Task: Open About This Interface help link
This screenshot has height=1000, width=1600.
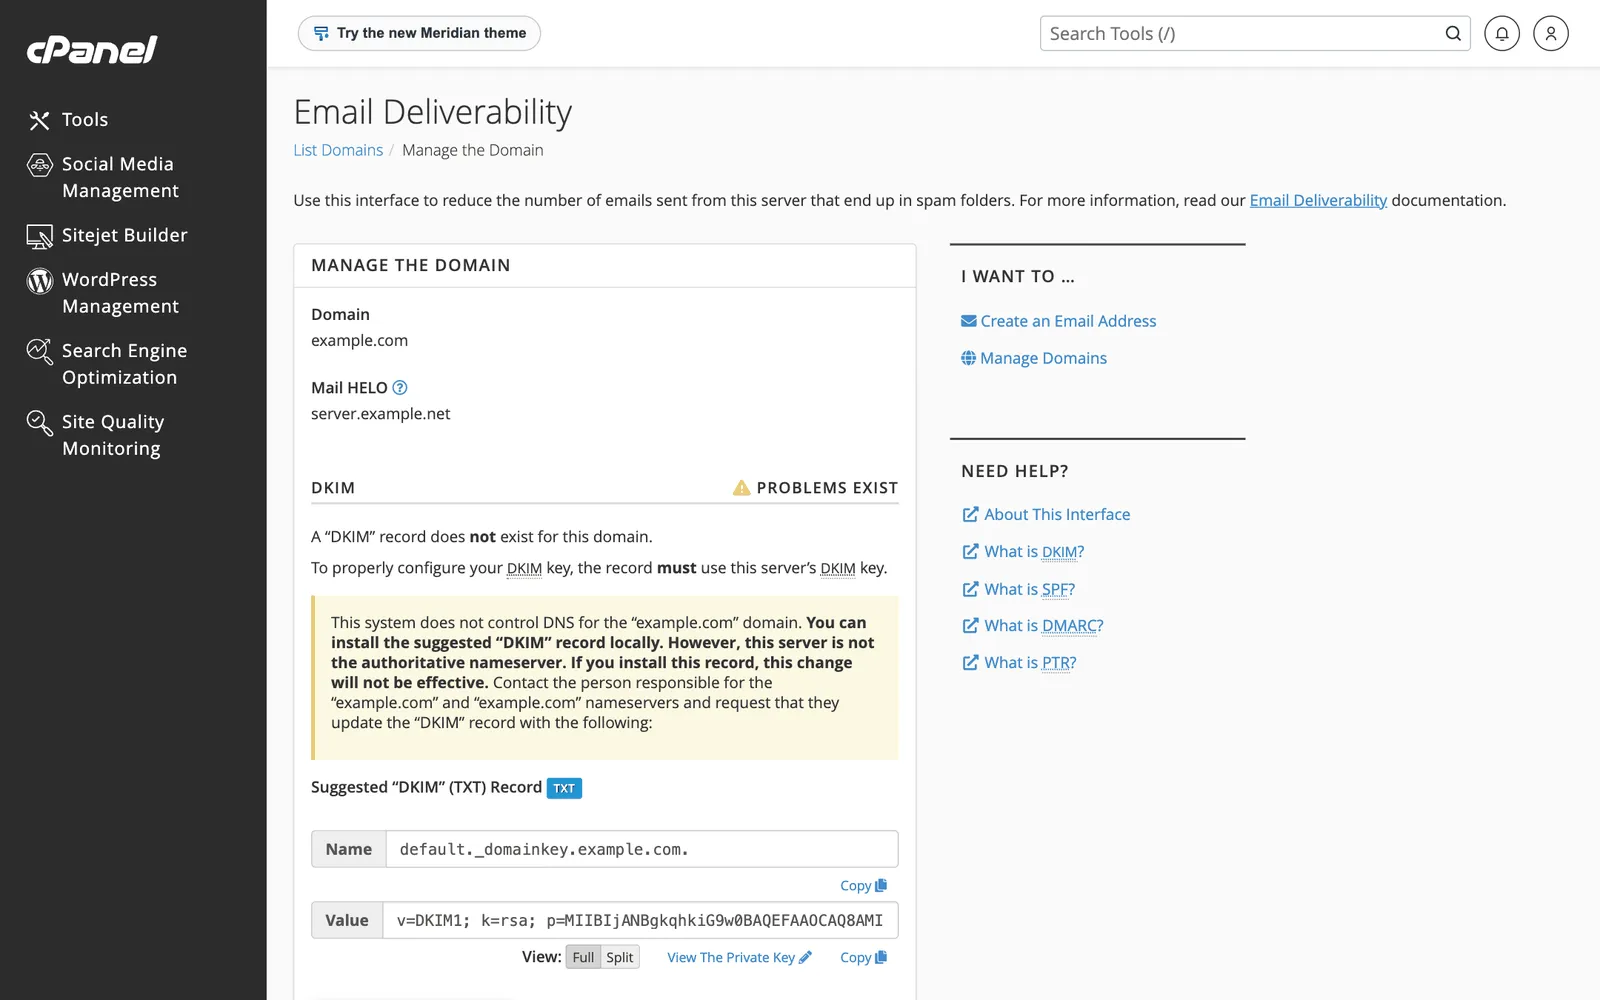Action: coord(1046,514)
